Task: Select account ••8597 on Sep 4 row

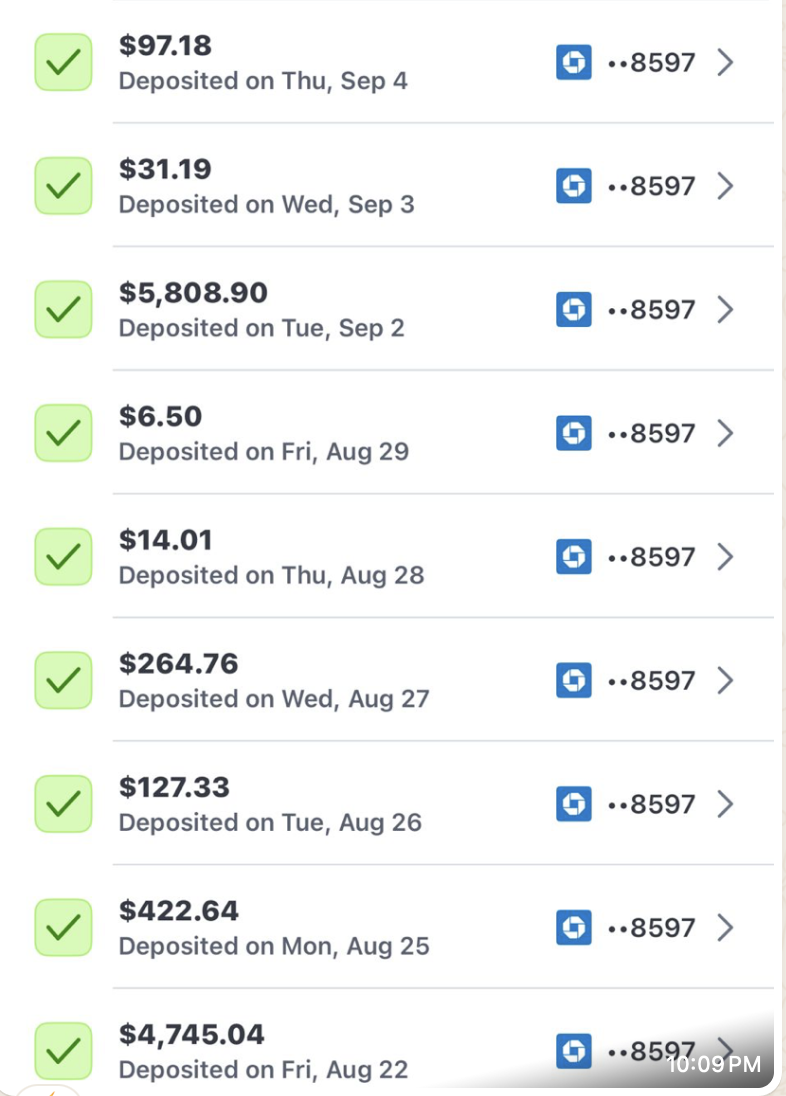Action: pyautogui.click(x=651, y=62)
